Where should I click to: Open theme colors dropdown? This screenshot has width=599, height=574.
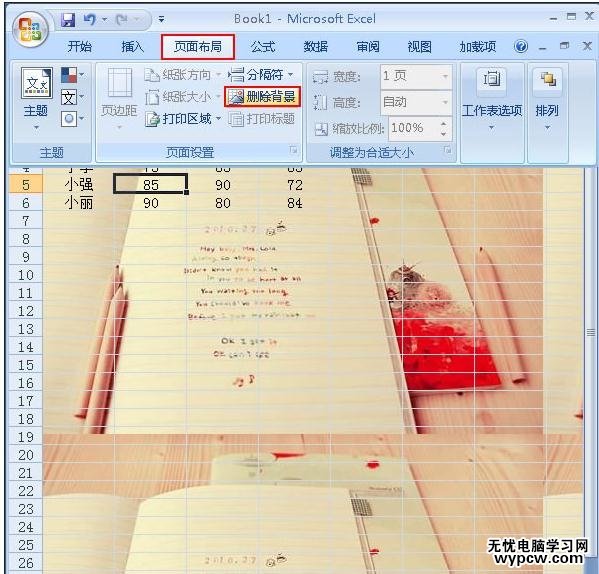tap(72, 75)
